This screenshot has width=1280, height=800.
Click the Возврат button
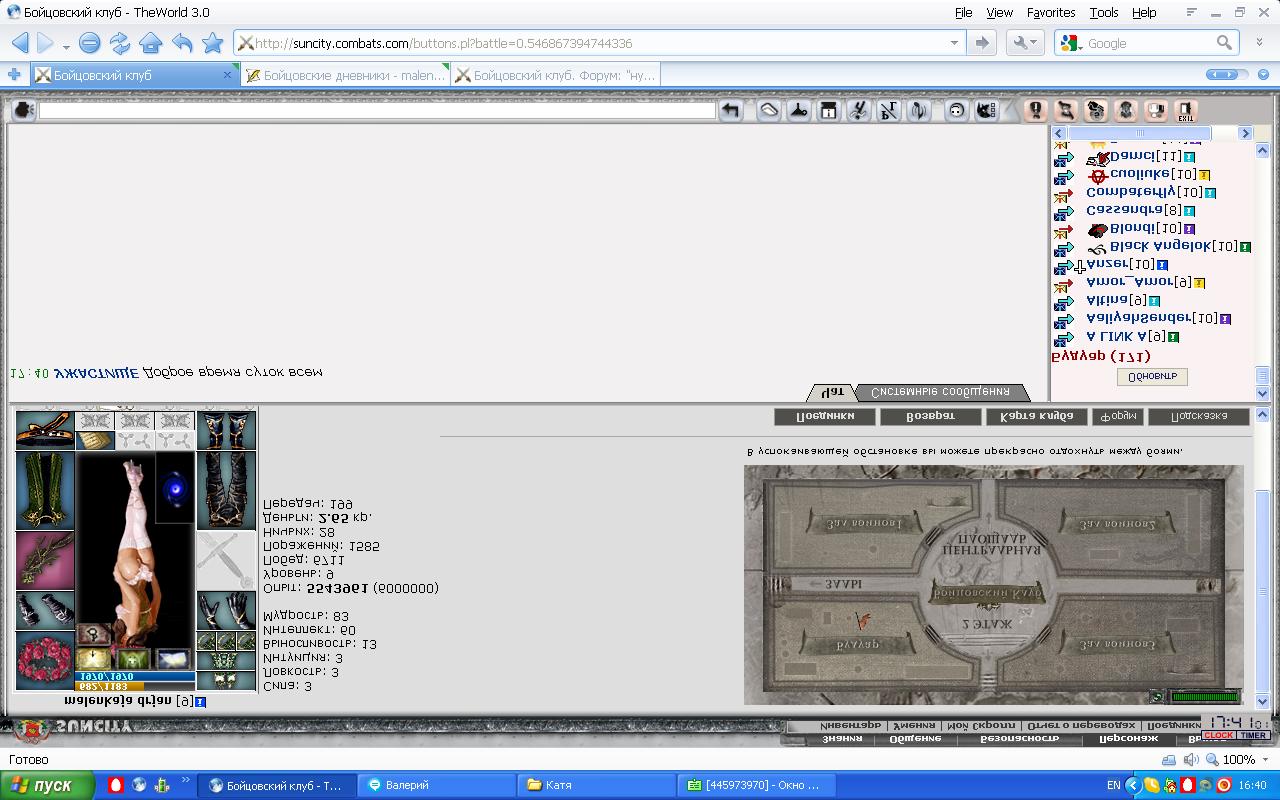pos(930,416)
